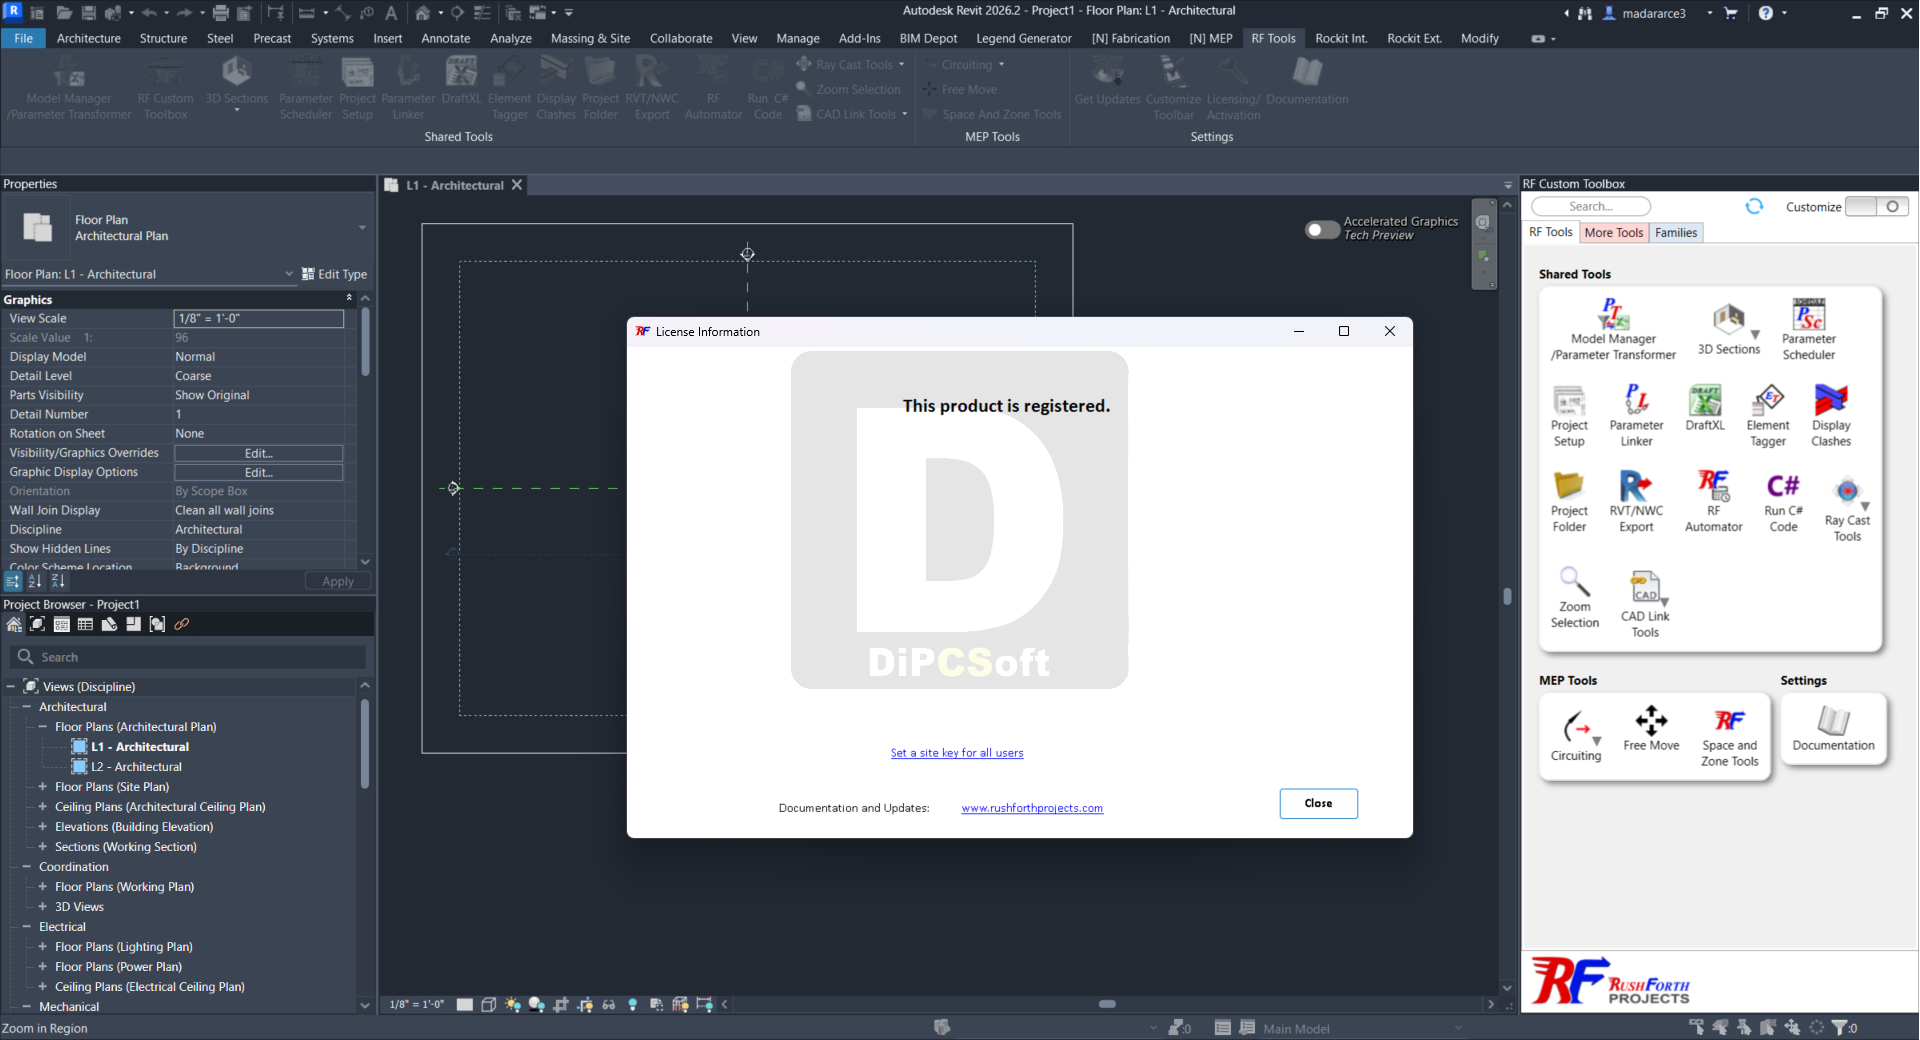Click the visual style box icon
The image size is (1920, 1040).
(x=488, y=1004)
